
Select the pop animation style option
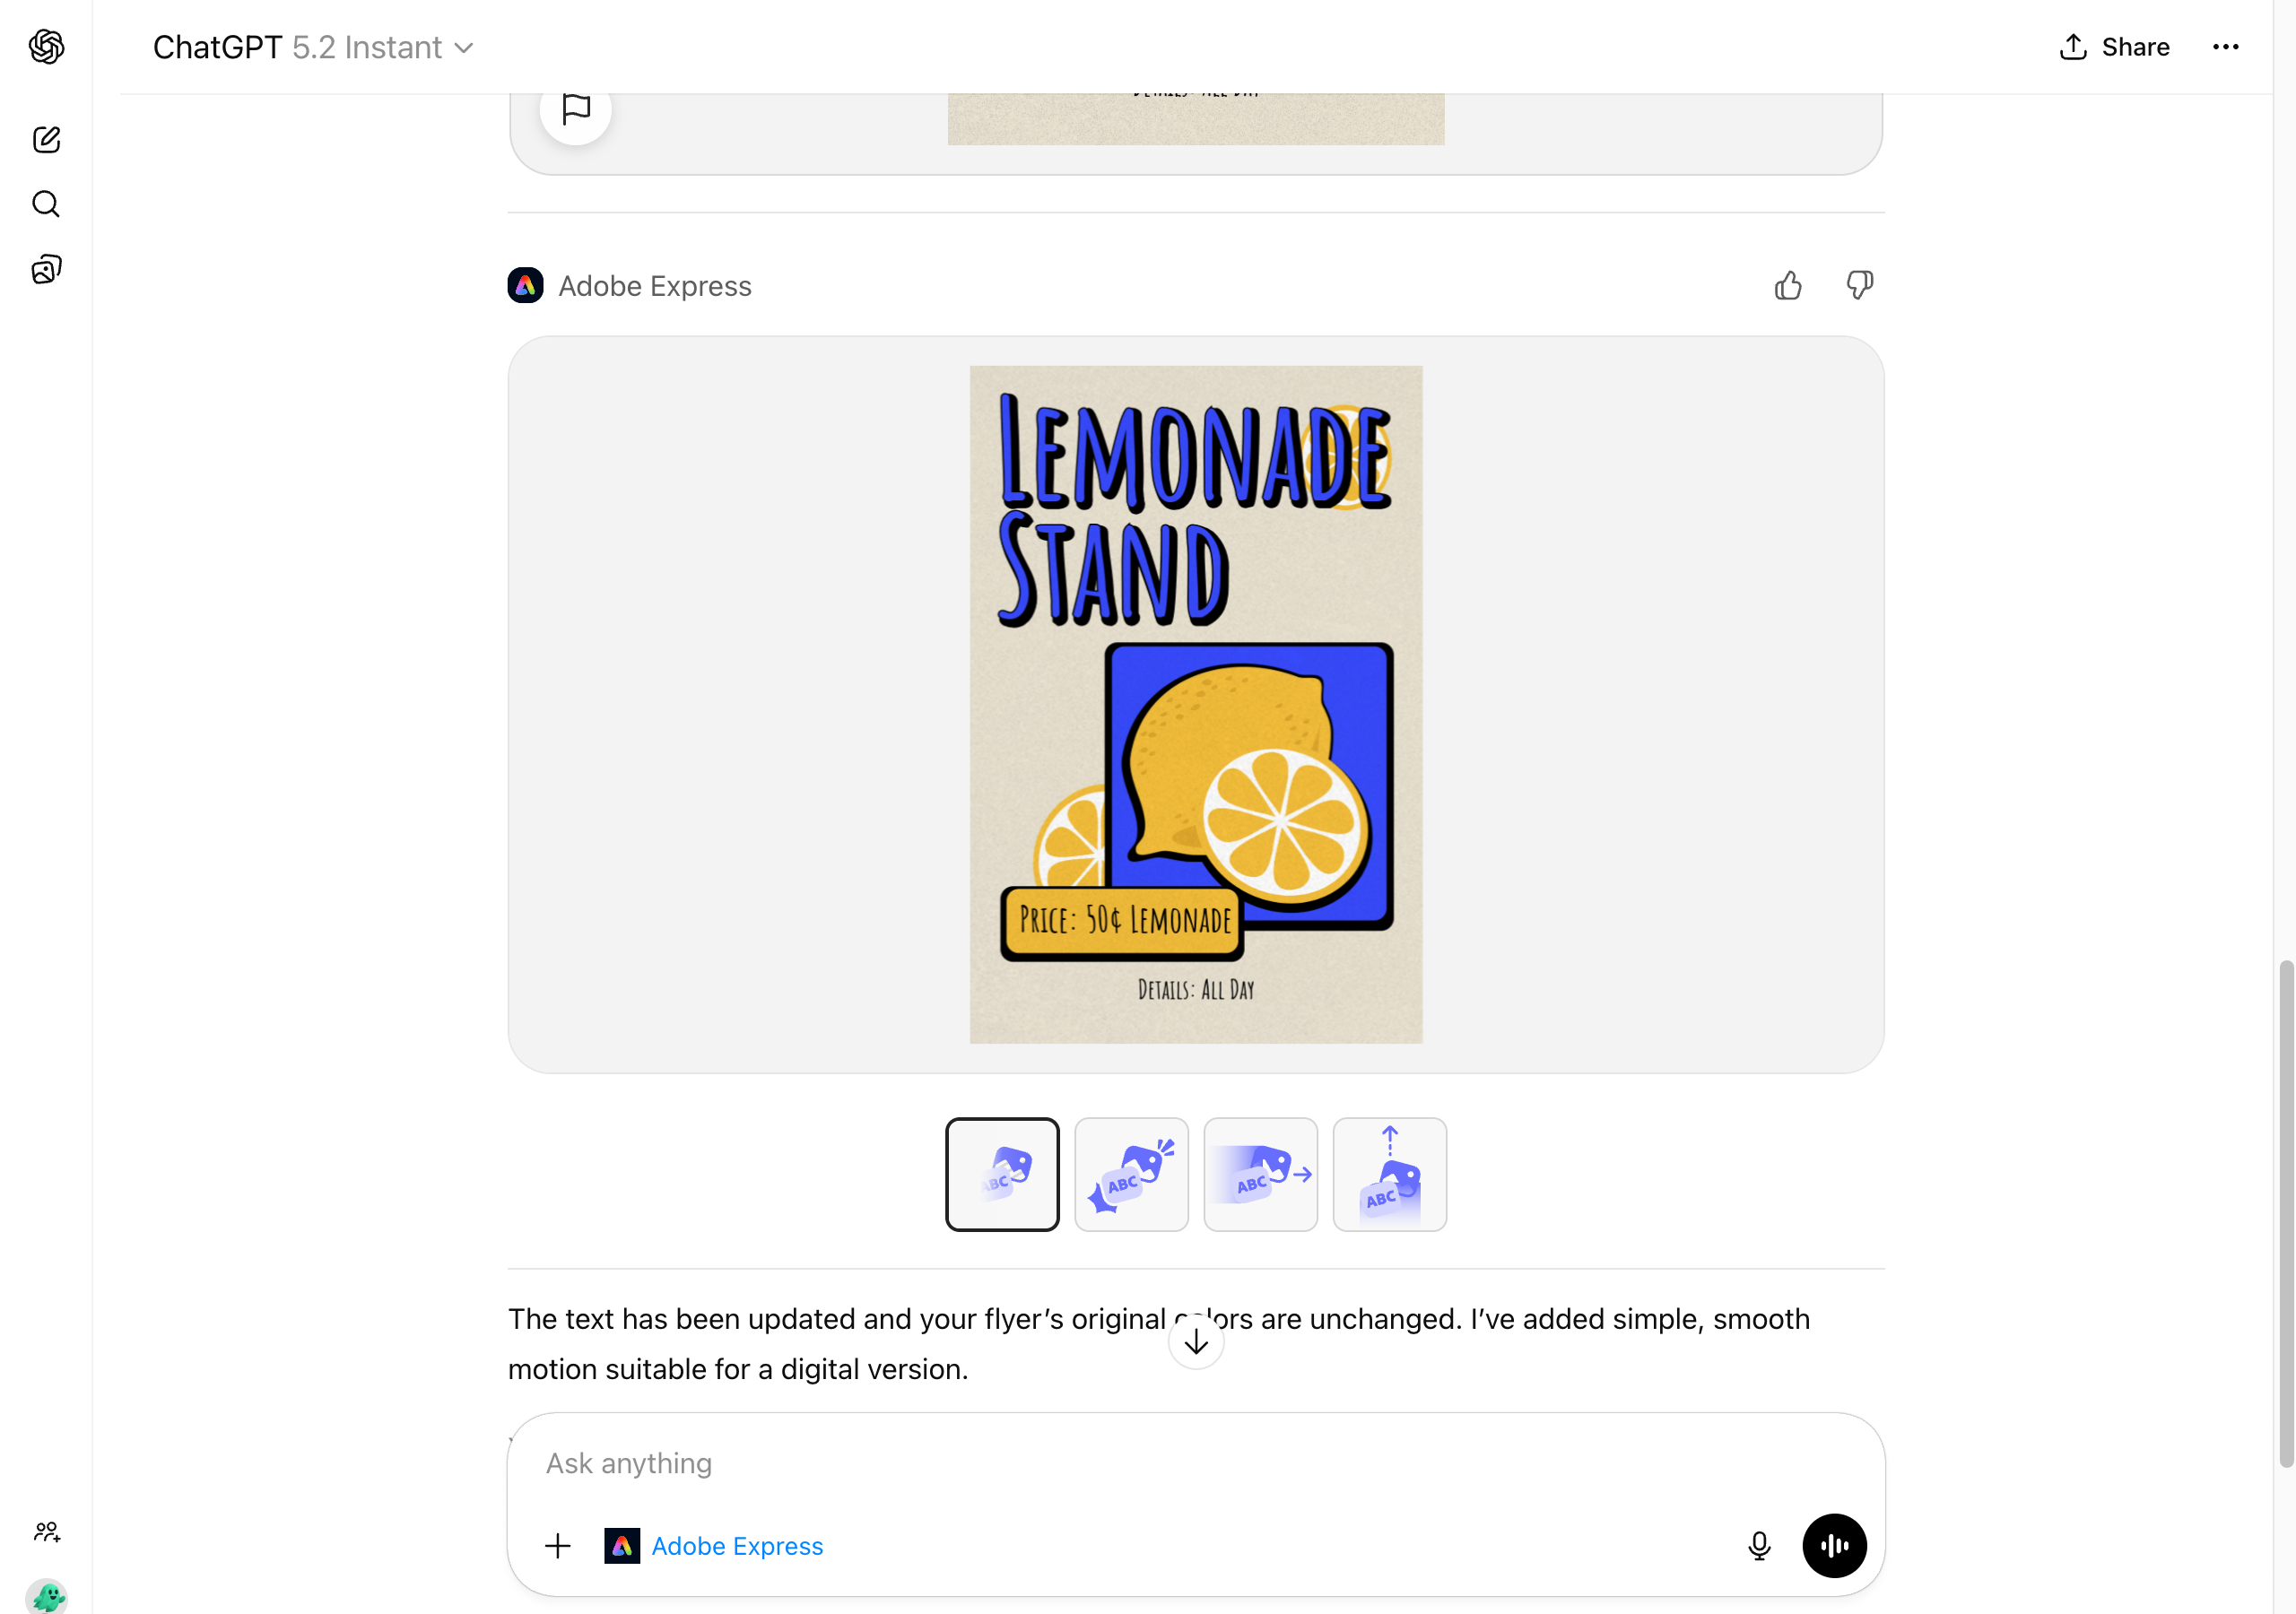coord(1131,1174)
